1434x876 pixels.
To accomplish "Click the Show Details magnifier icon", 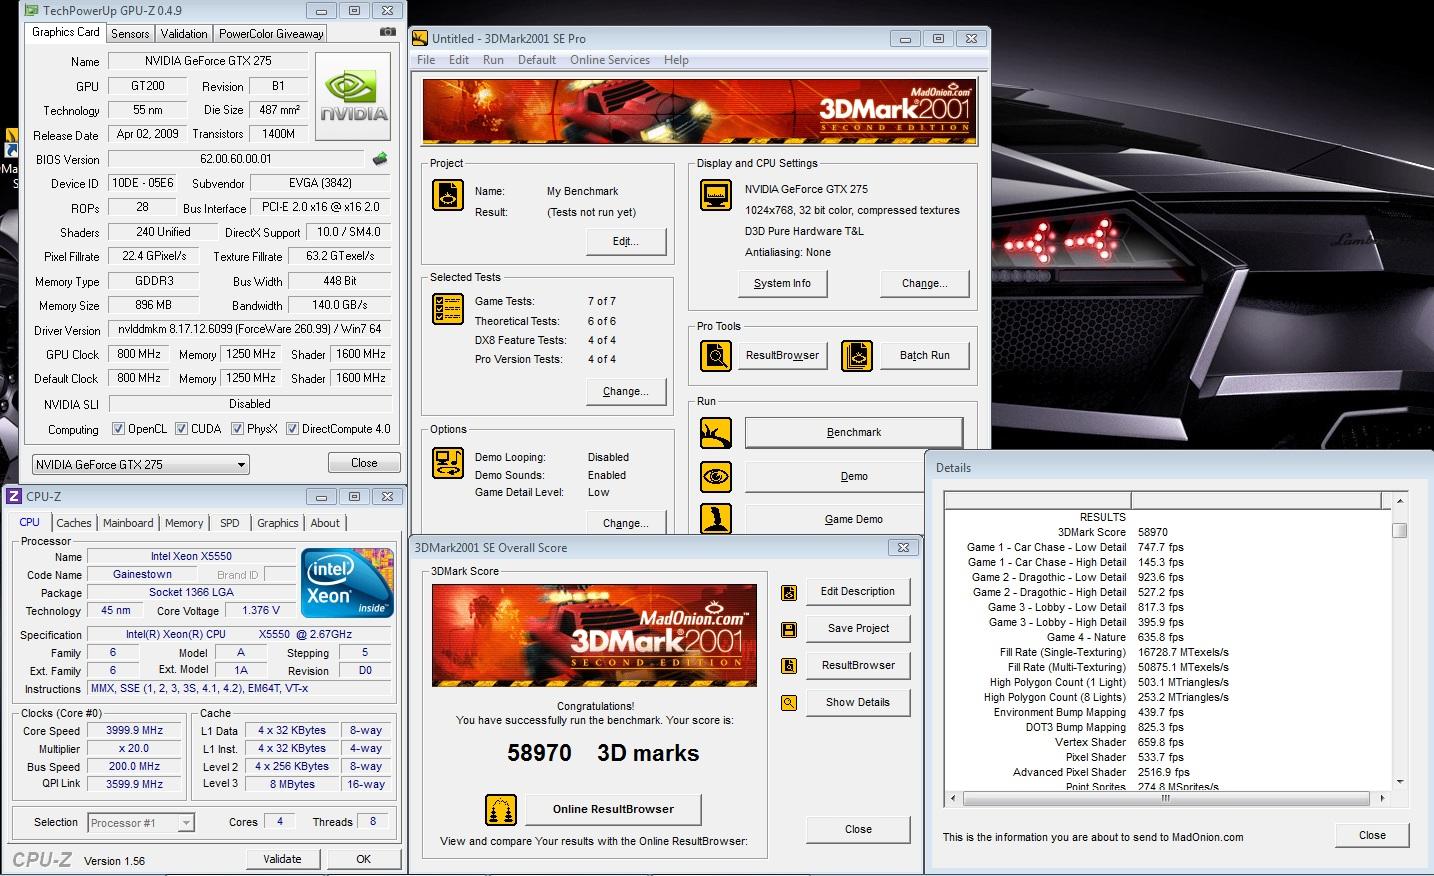I will [789, 703].
